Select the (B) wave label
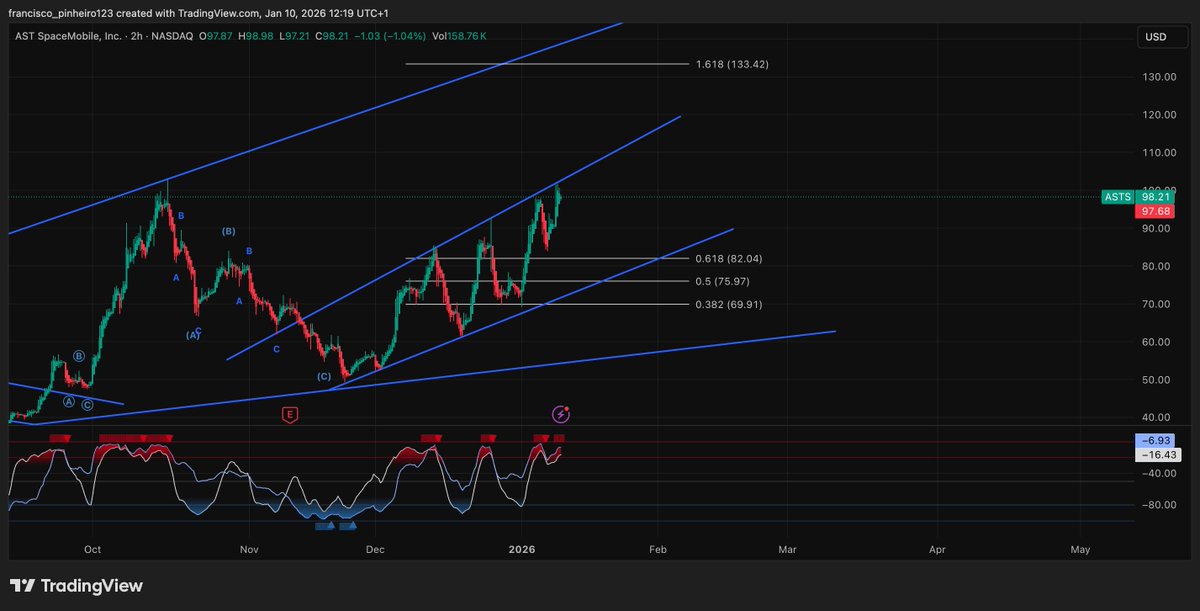This screenshot has width=1200, height=611. (x=228, y=231)
